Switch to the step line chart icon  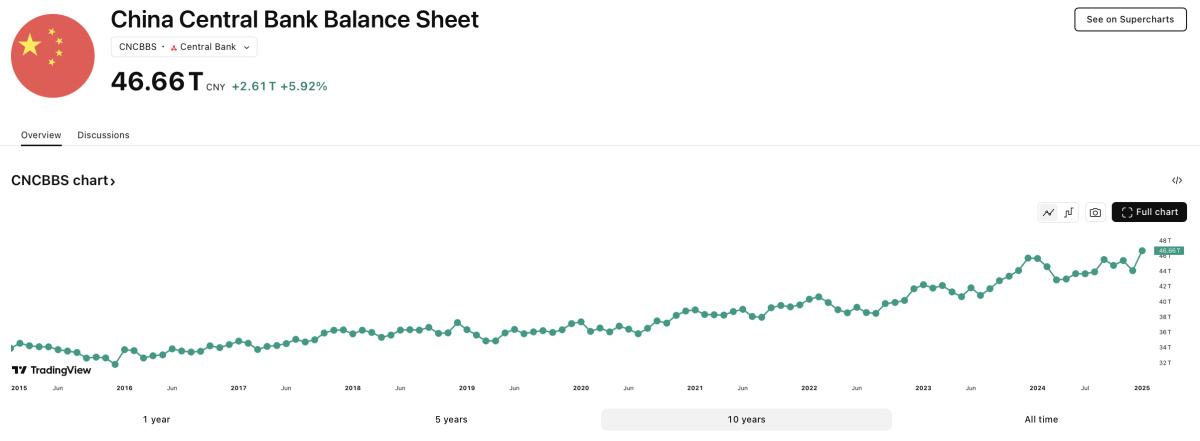[x=1069, y=212]
